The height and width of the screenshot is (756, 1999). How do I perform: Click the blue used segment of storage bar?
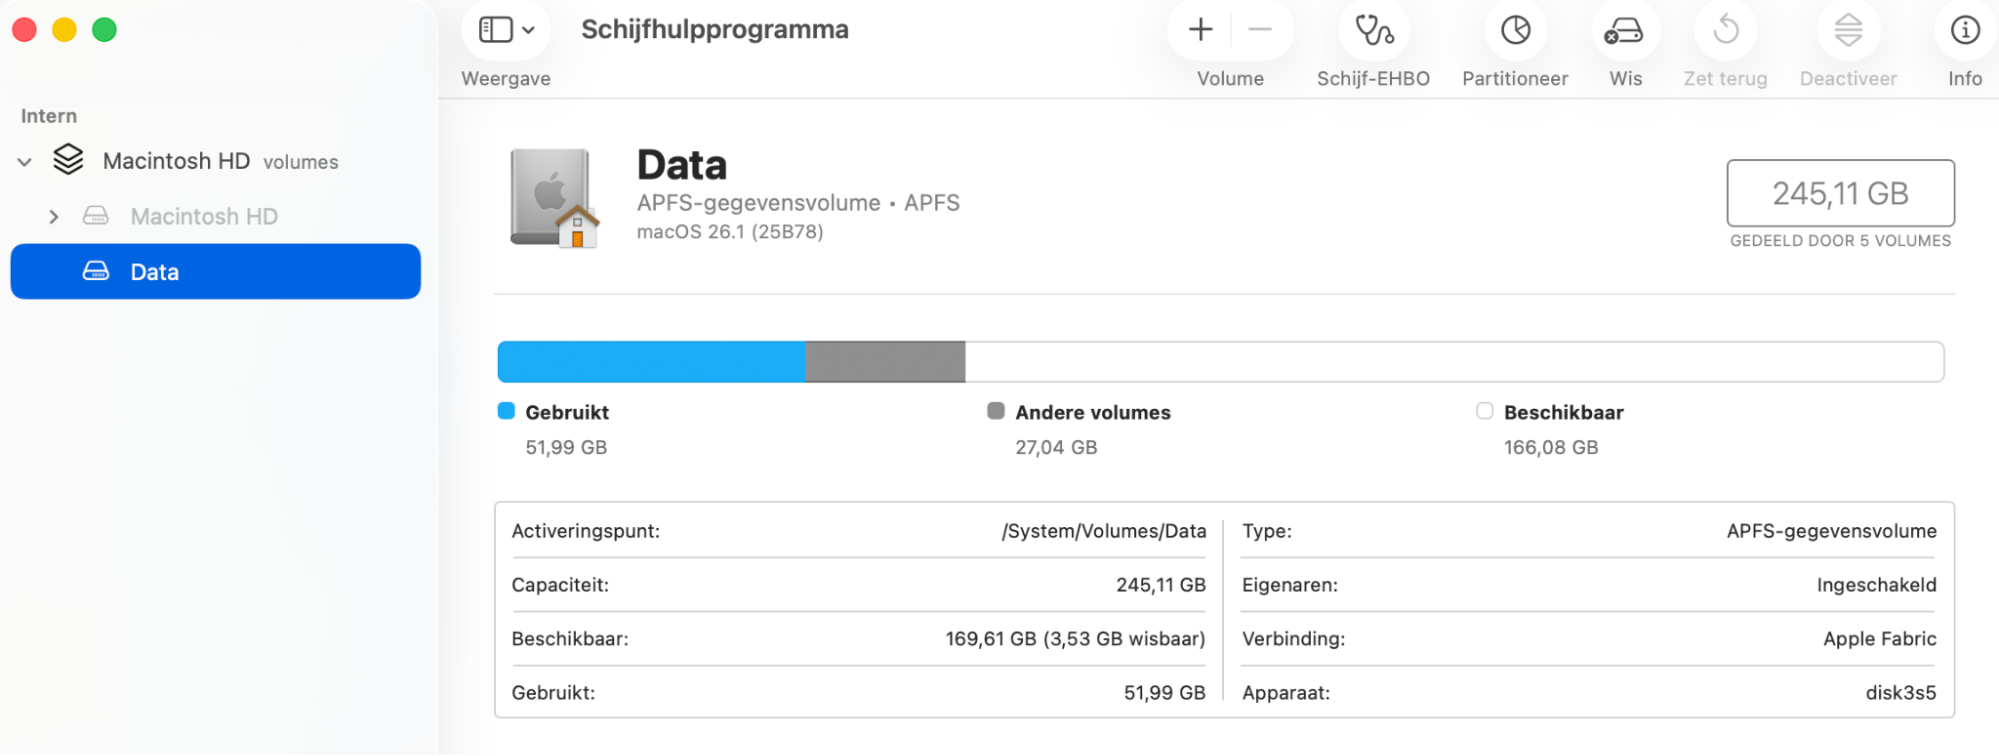(x=651, y=362)
